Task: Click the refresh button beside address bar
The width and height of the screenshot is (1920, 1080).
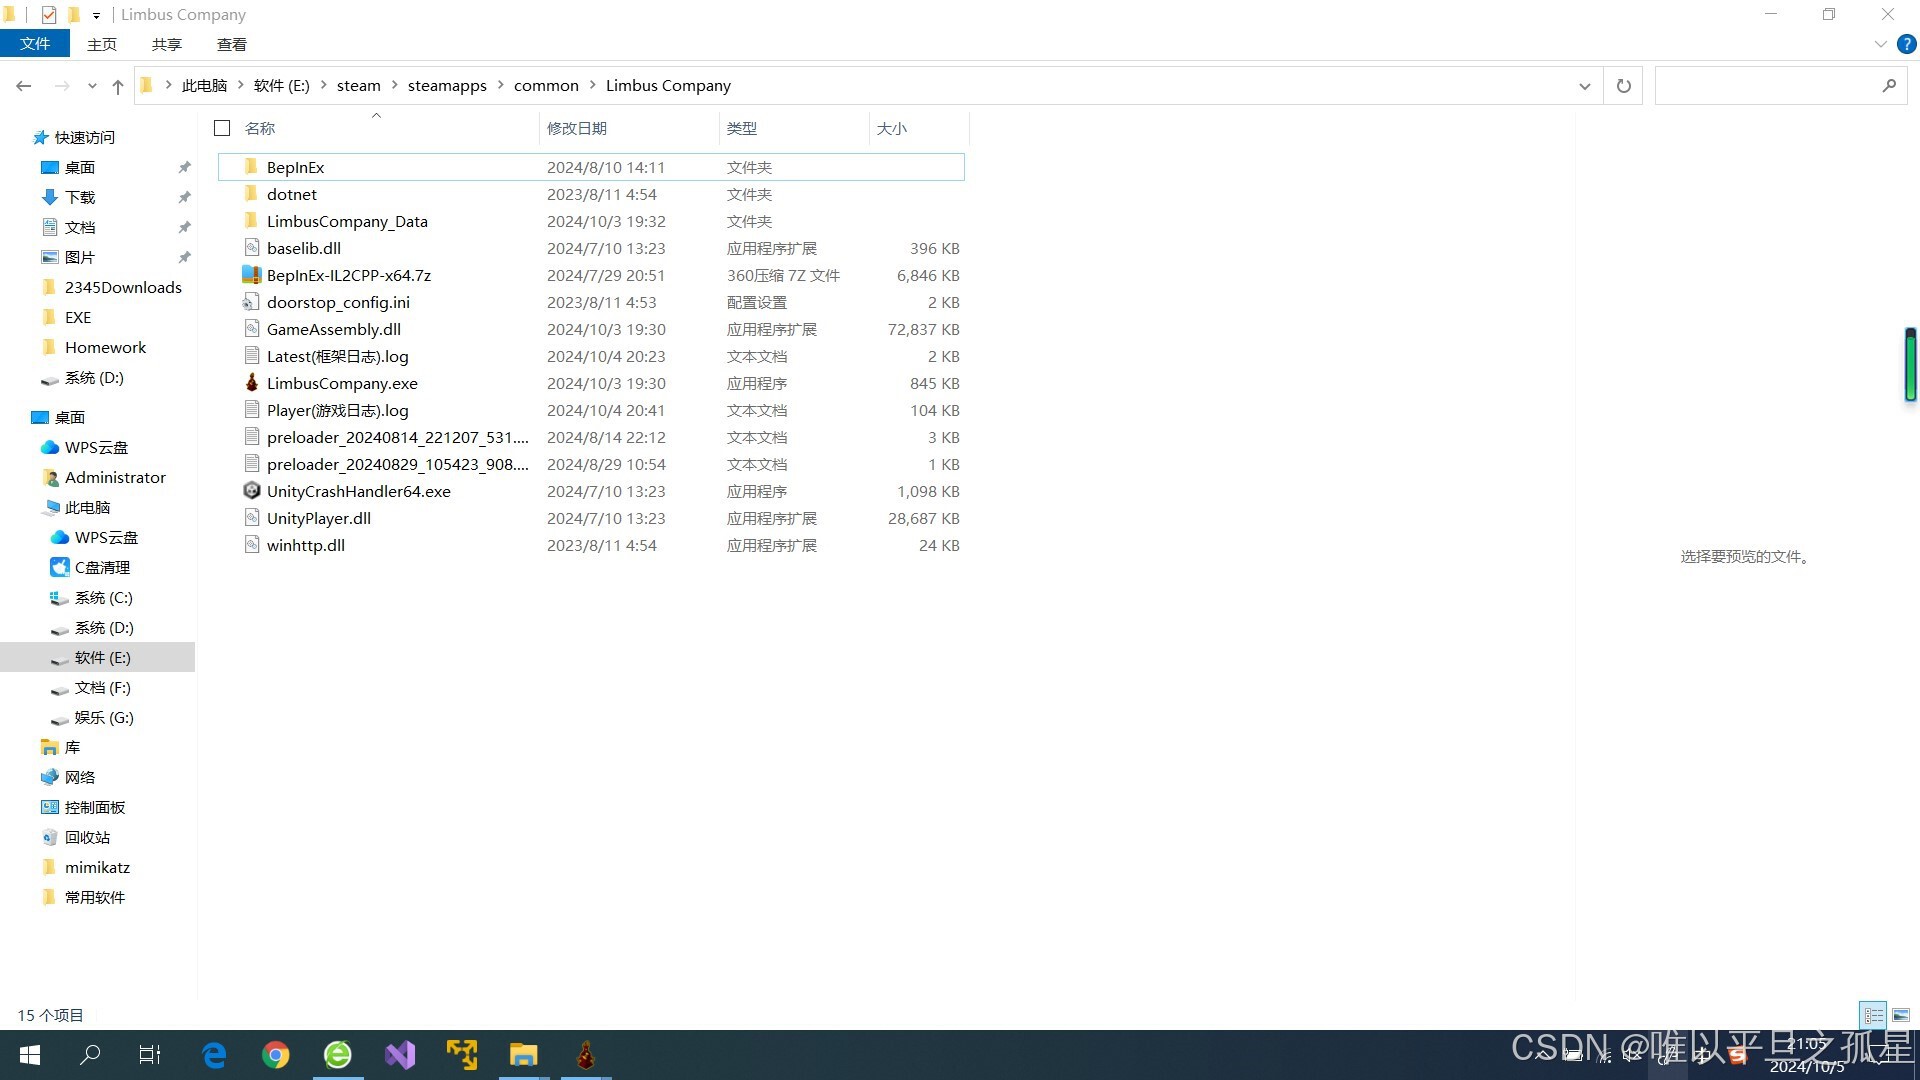Action: (1623, 86)
